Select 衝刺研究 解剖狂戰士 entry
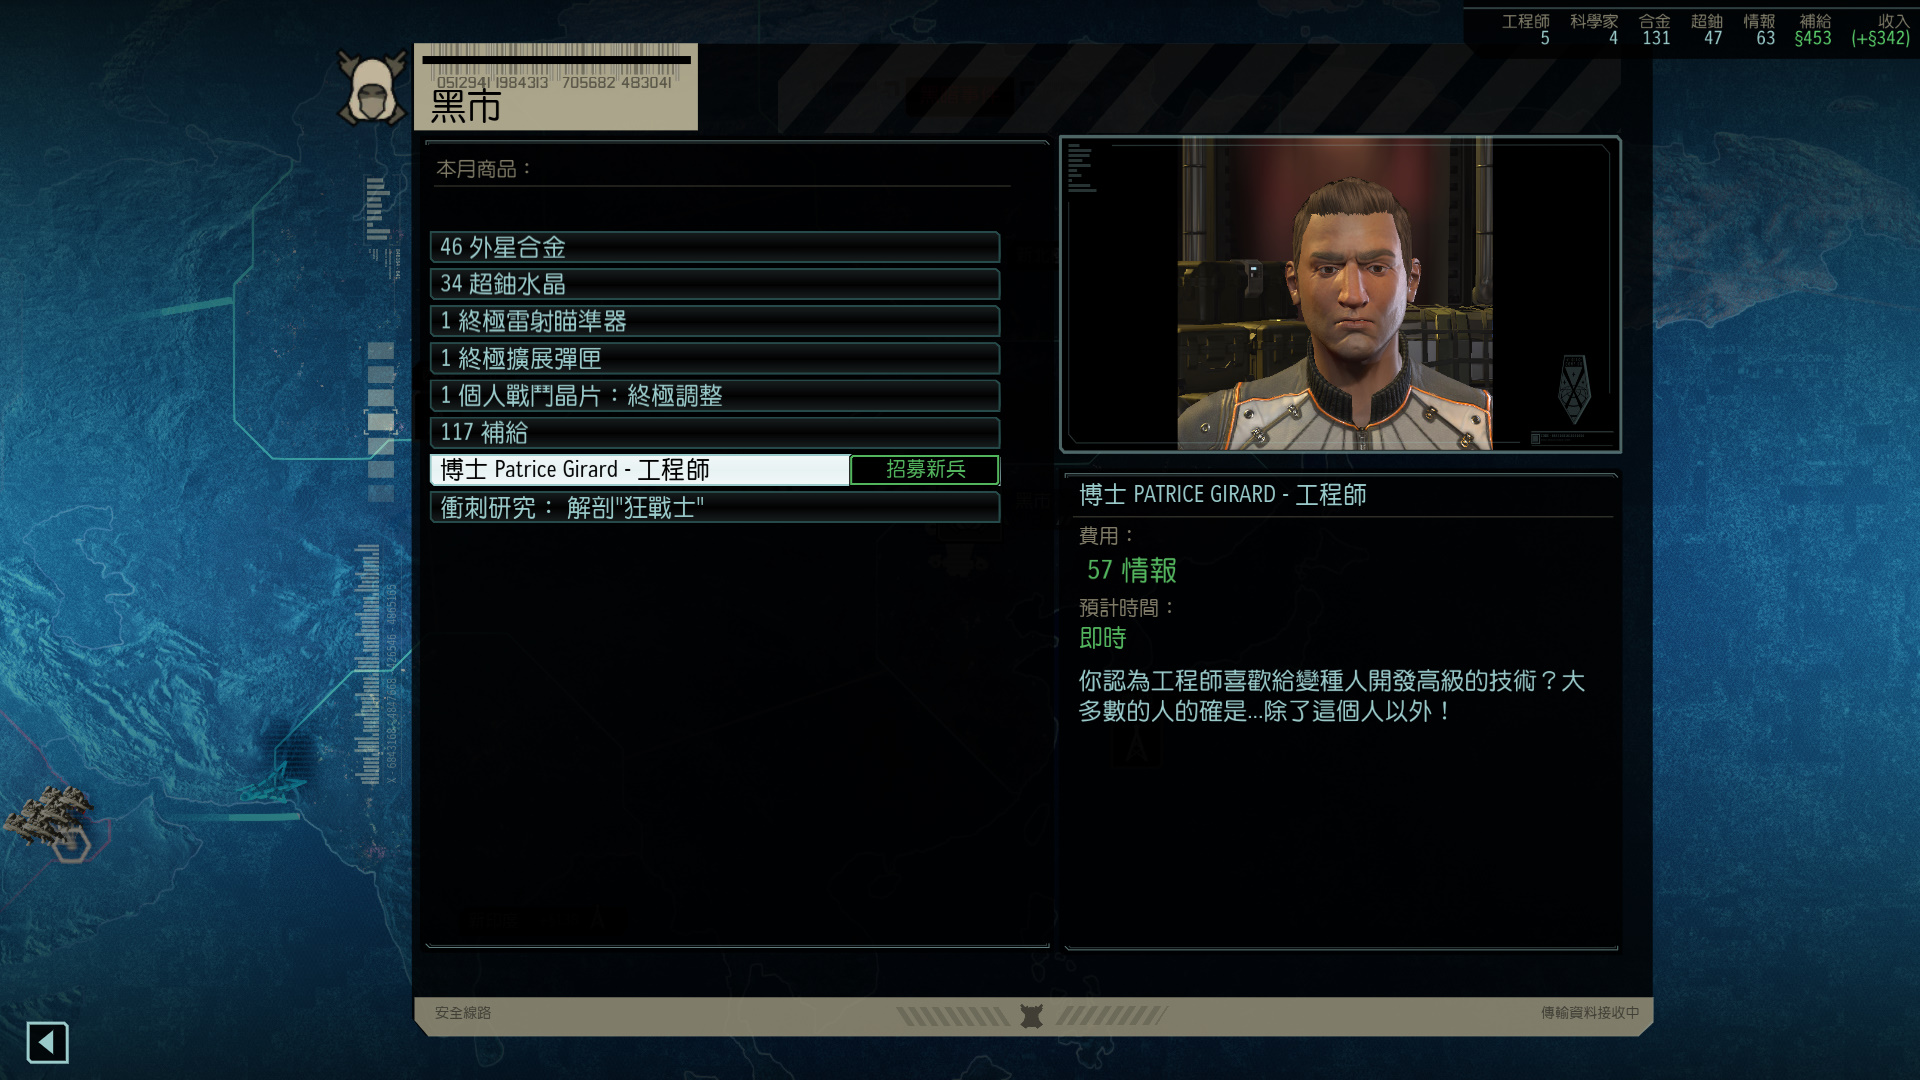Viewport: 1920px width, 1080px height. (x=715, y=508)
